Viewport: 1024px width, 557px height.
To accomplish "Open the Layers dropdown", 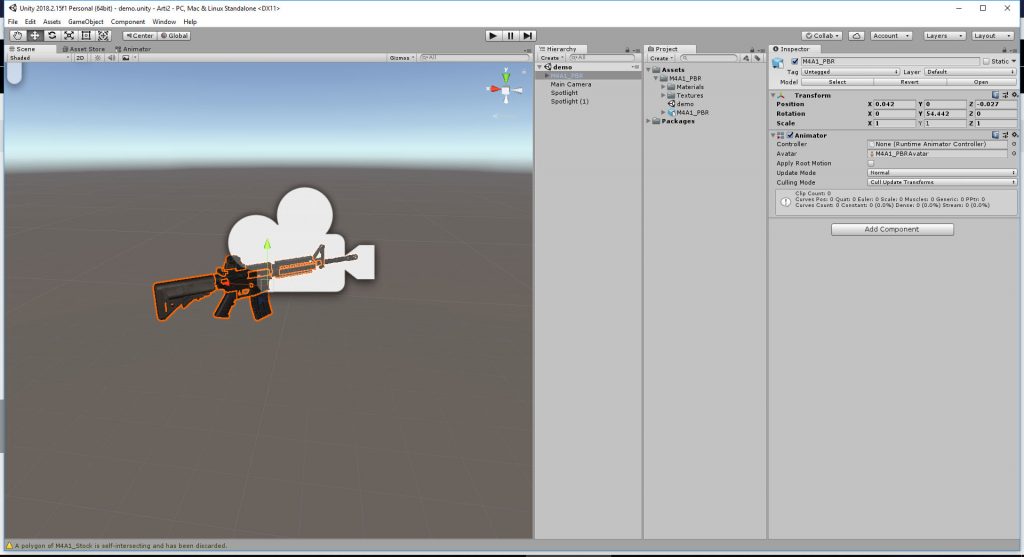I will click(944, 36).
